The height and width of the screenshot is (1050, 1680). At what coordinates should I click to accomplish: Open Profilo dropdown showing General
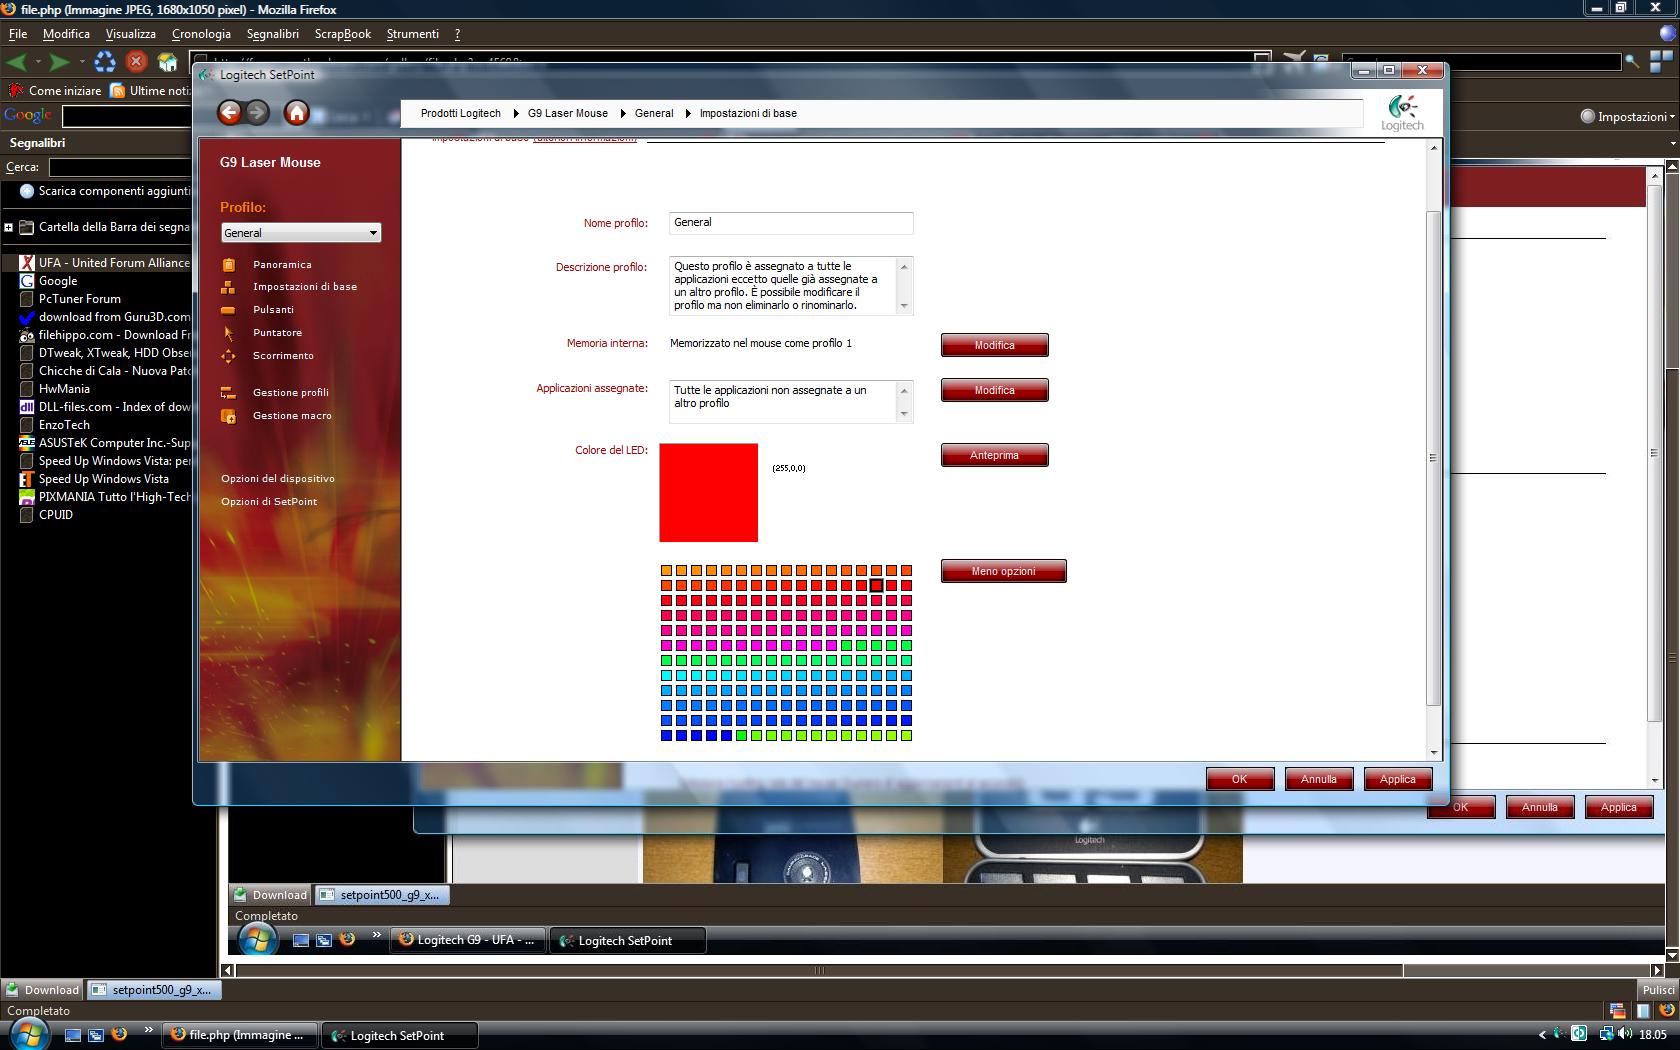coord(301,233)
